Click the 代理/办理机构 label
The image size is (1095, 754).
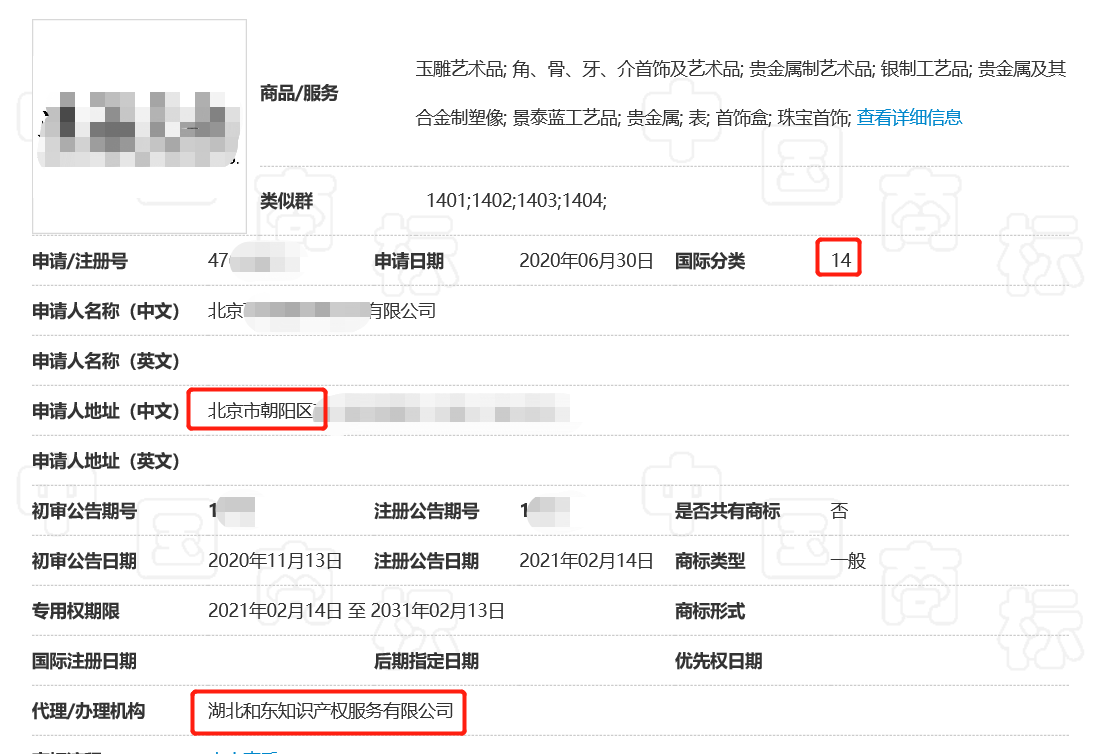[89, 711]
